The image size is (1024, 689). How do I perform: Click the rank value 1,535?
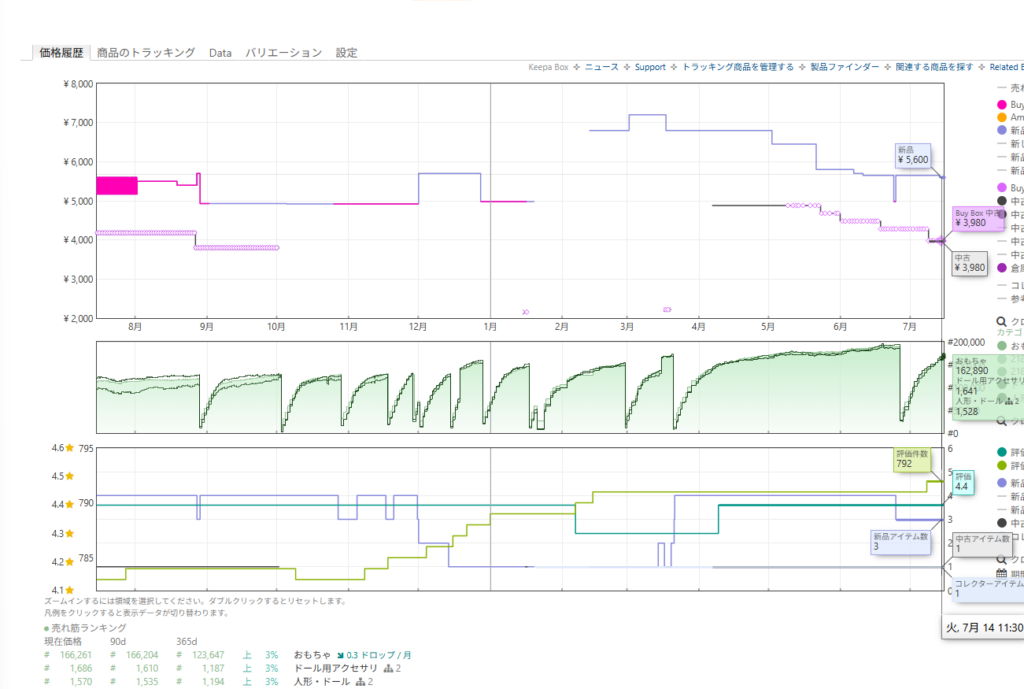click(x=147, y=682)
